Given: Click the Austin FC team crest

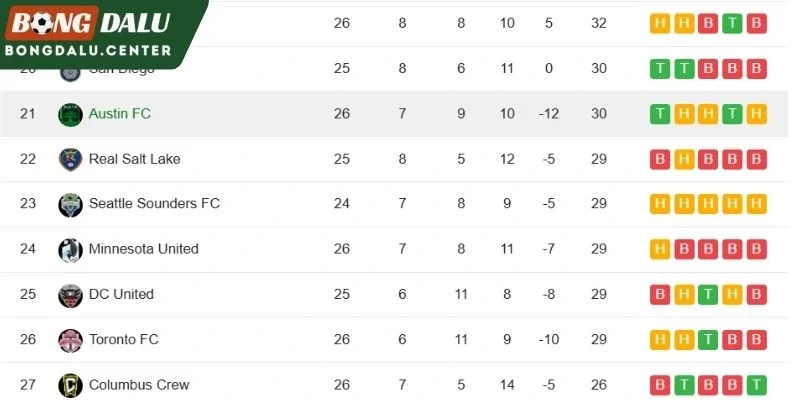Looking at the screenshot, I should point(70,114).
